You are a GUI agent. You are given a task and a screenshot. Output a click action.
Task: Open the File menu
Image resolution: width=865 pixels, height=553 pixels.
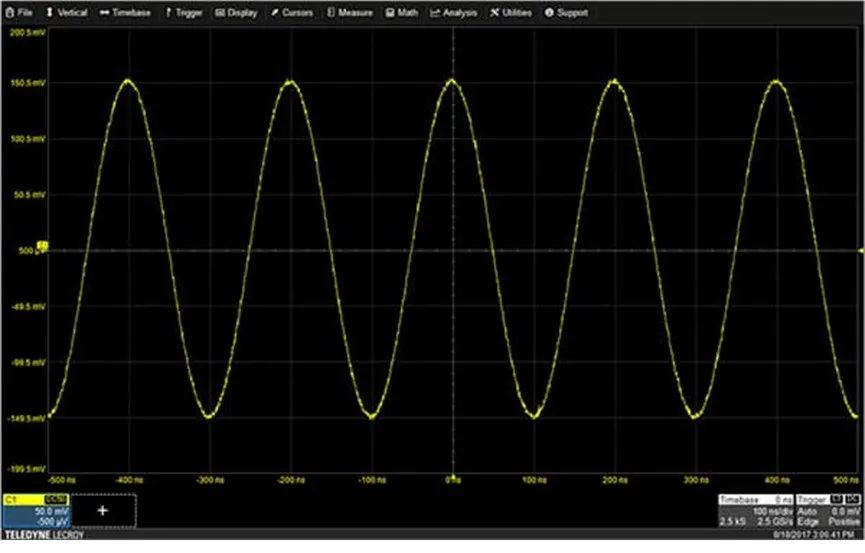[19, 13]
